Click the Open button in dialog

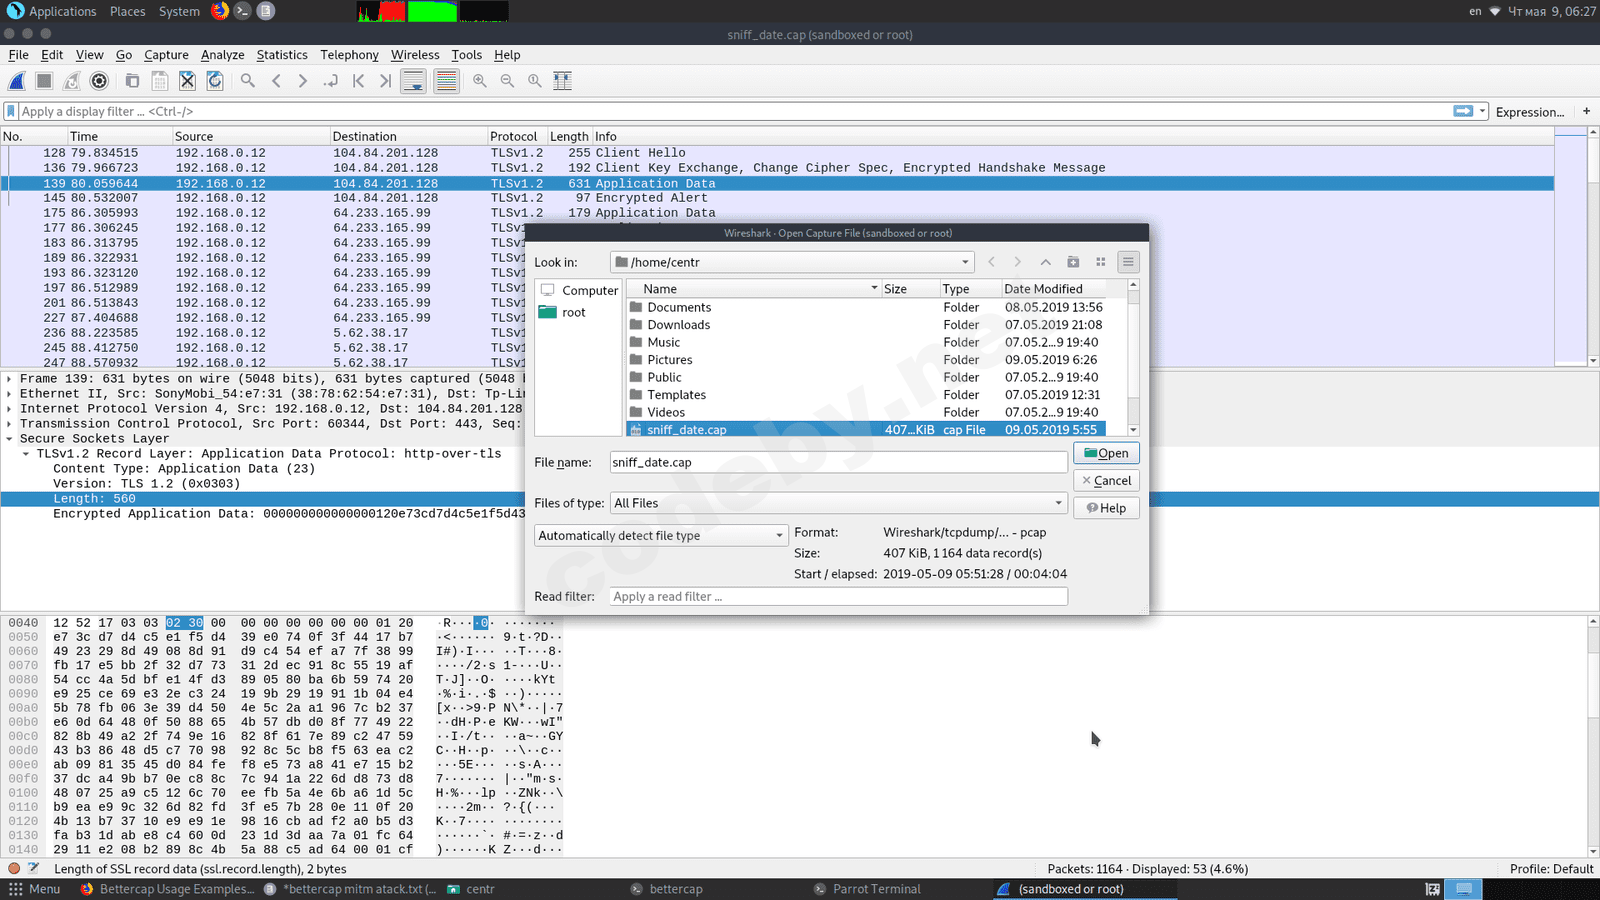(x=1106, y=453)
